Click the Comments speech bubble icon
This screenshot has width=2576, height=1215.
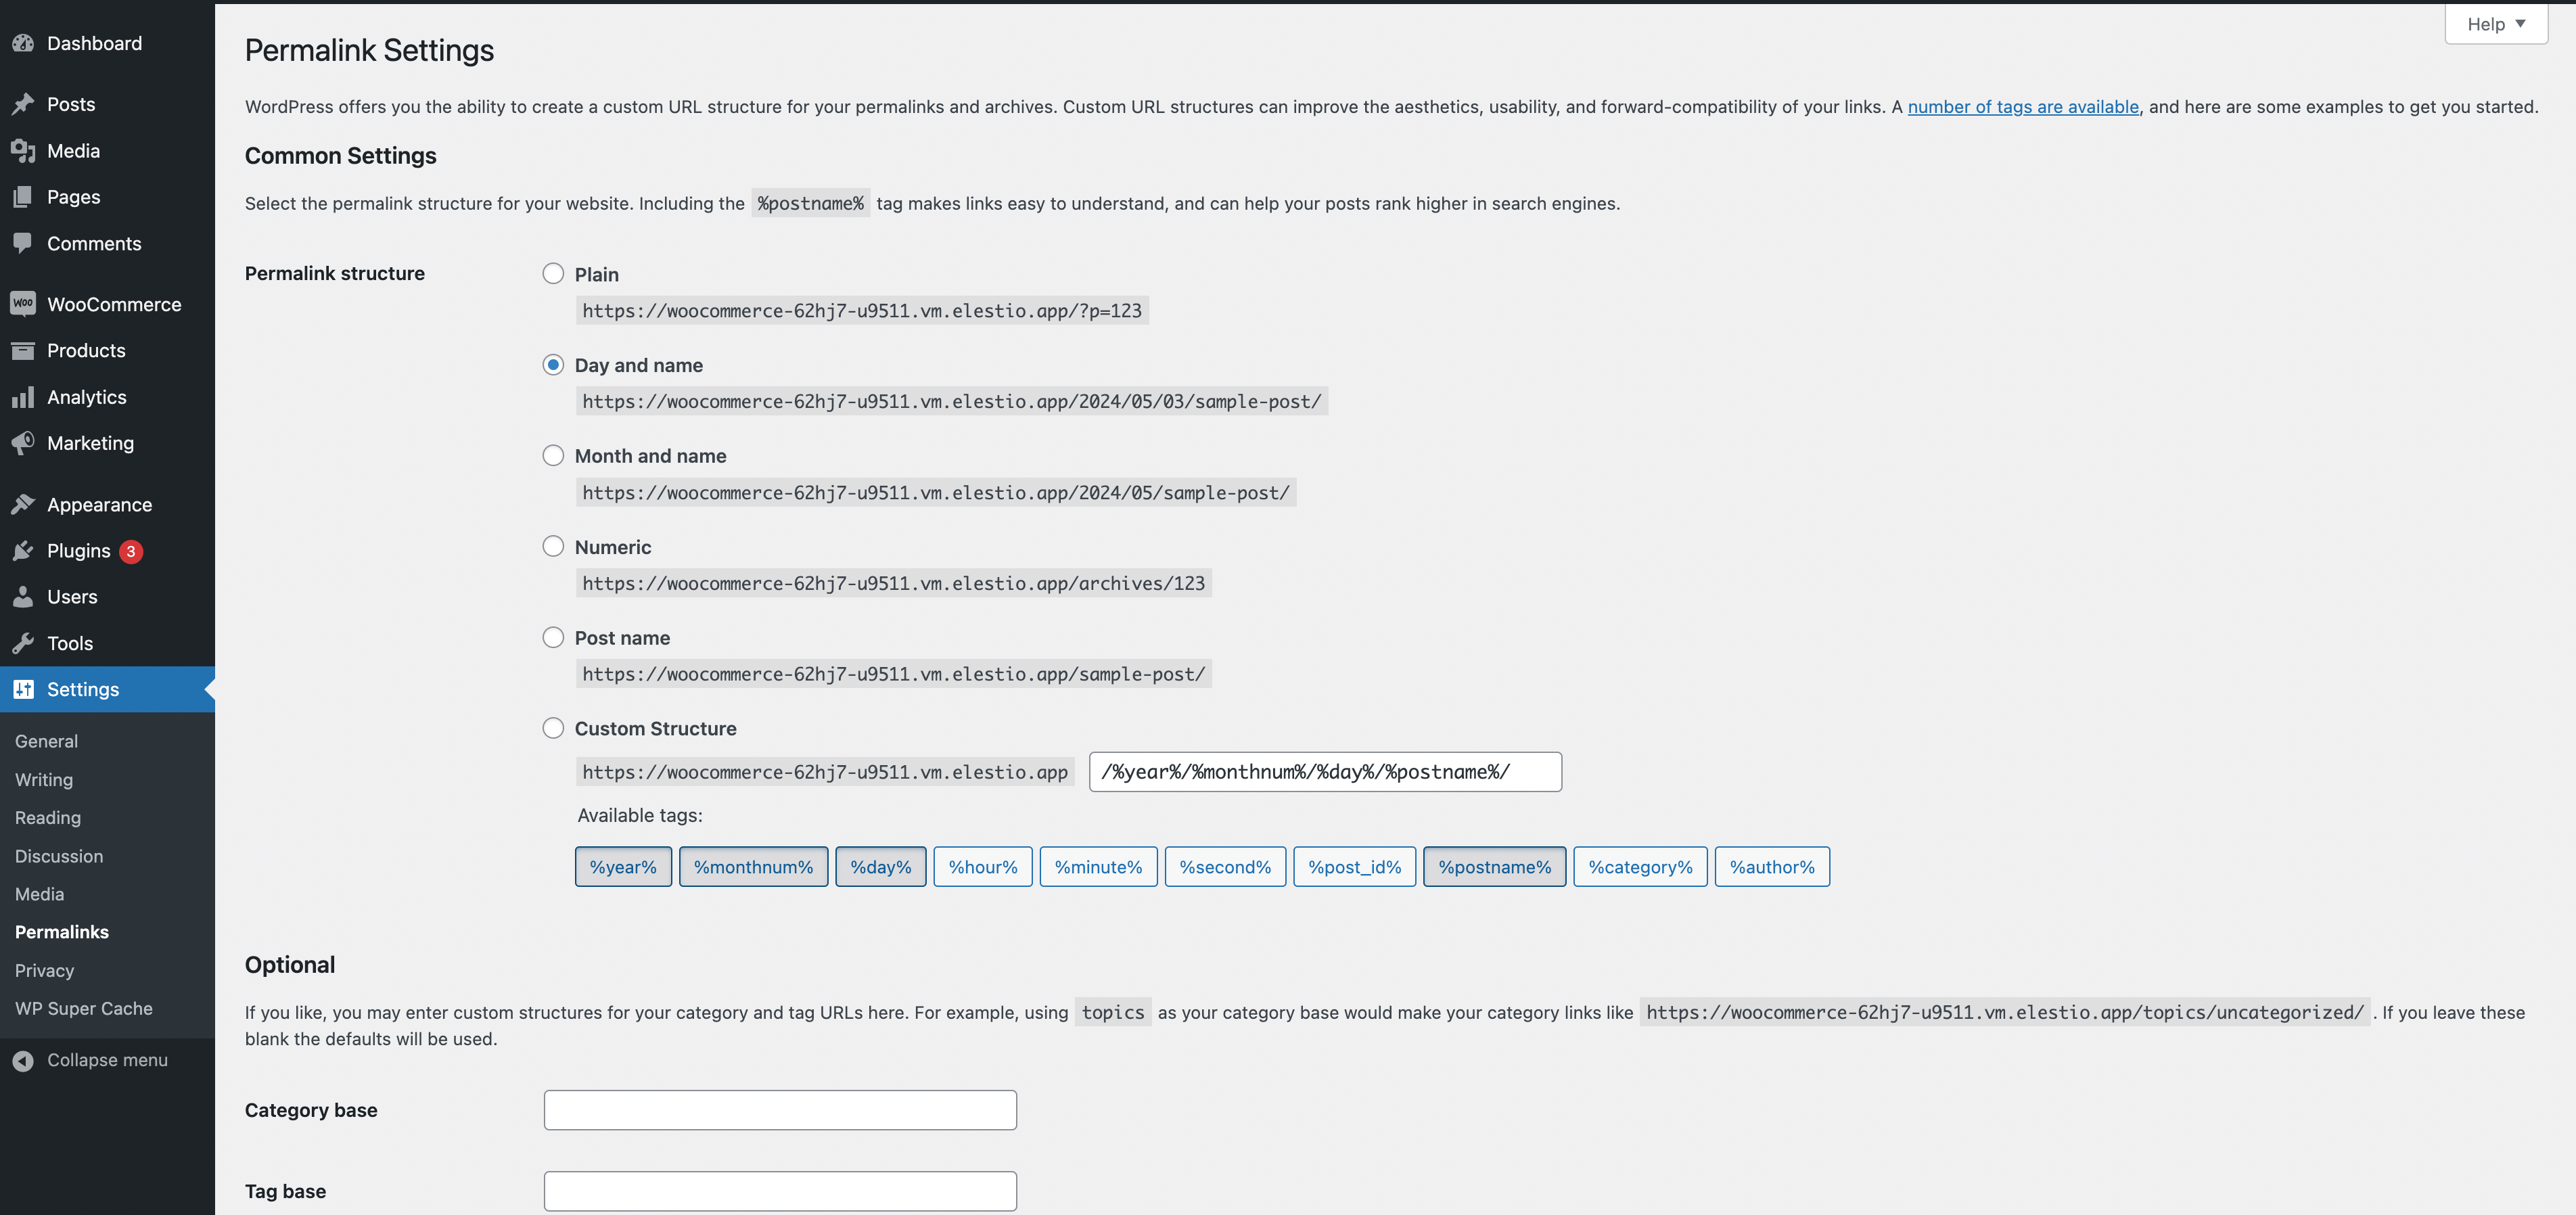coord(23,243)
